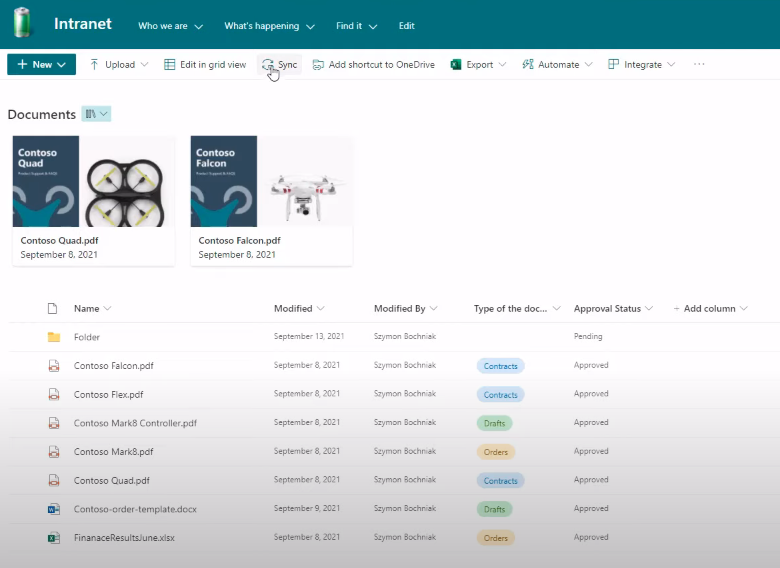Click the Pending status of Folder row

[588, 337]
